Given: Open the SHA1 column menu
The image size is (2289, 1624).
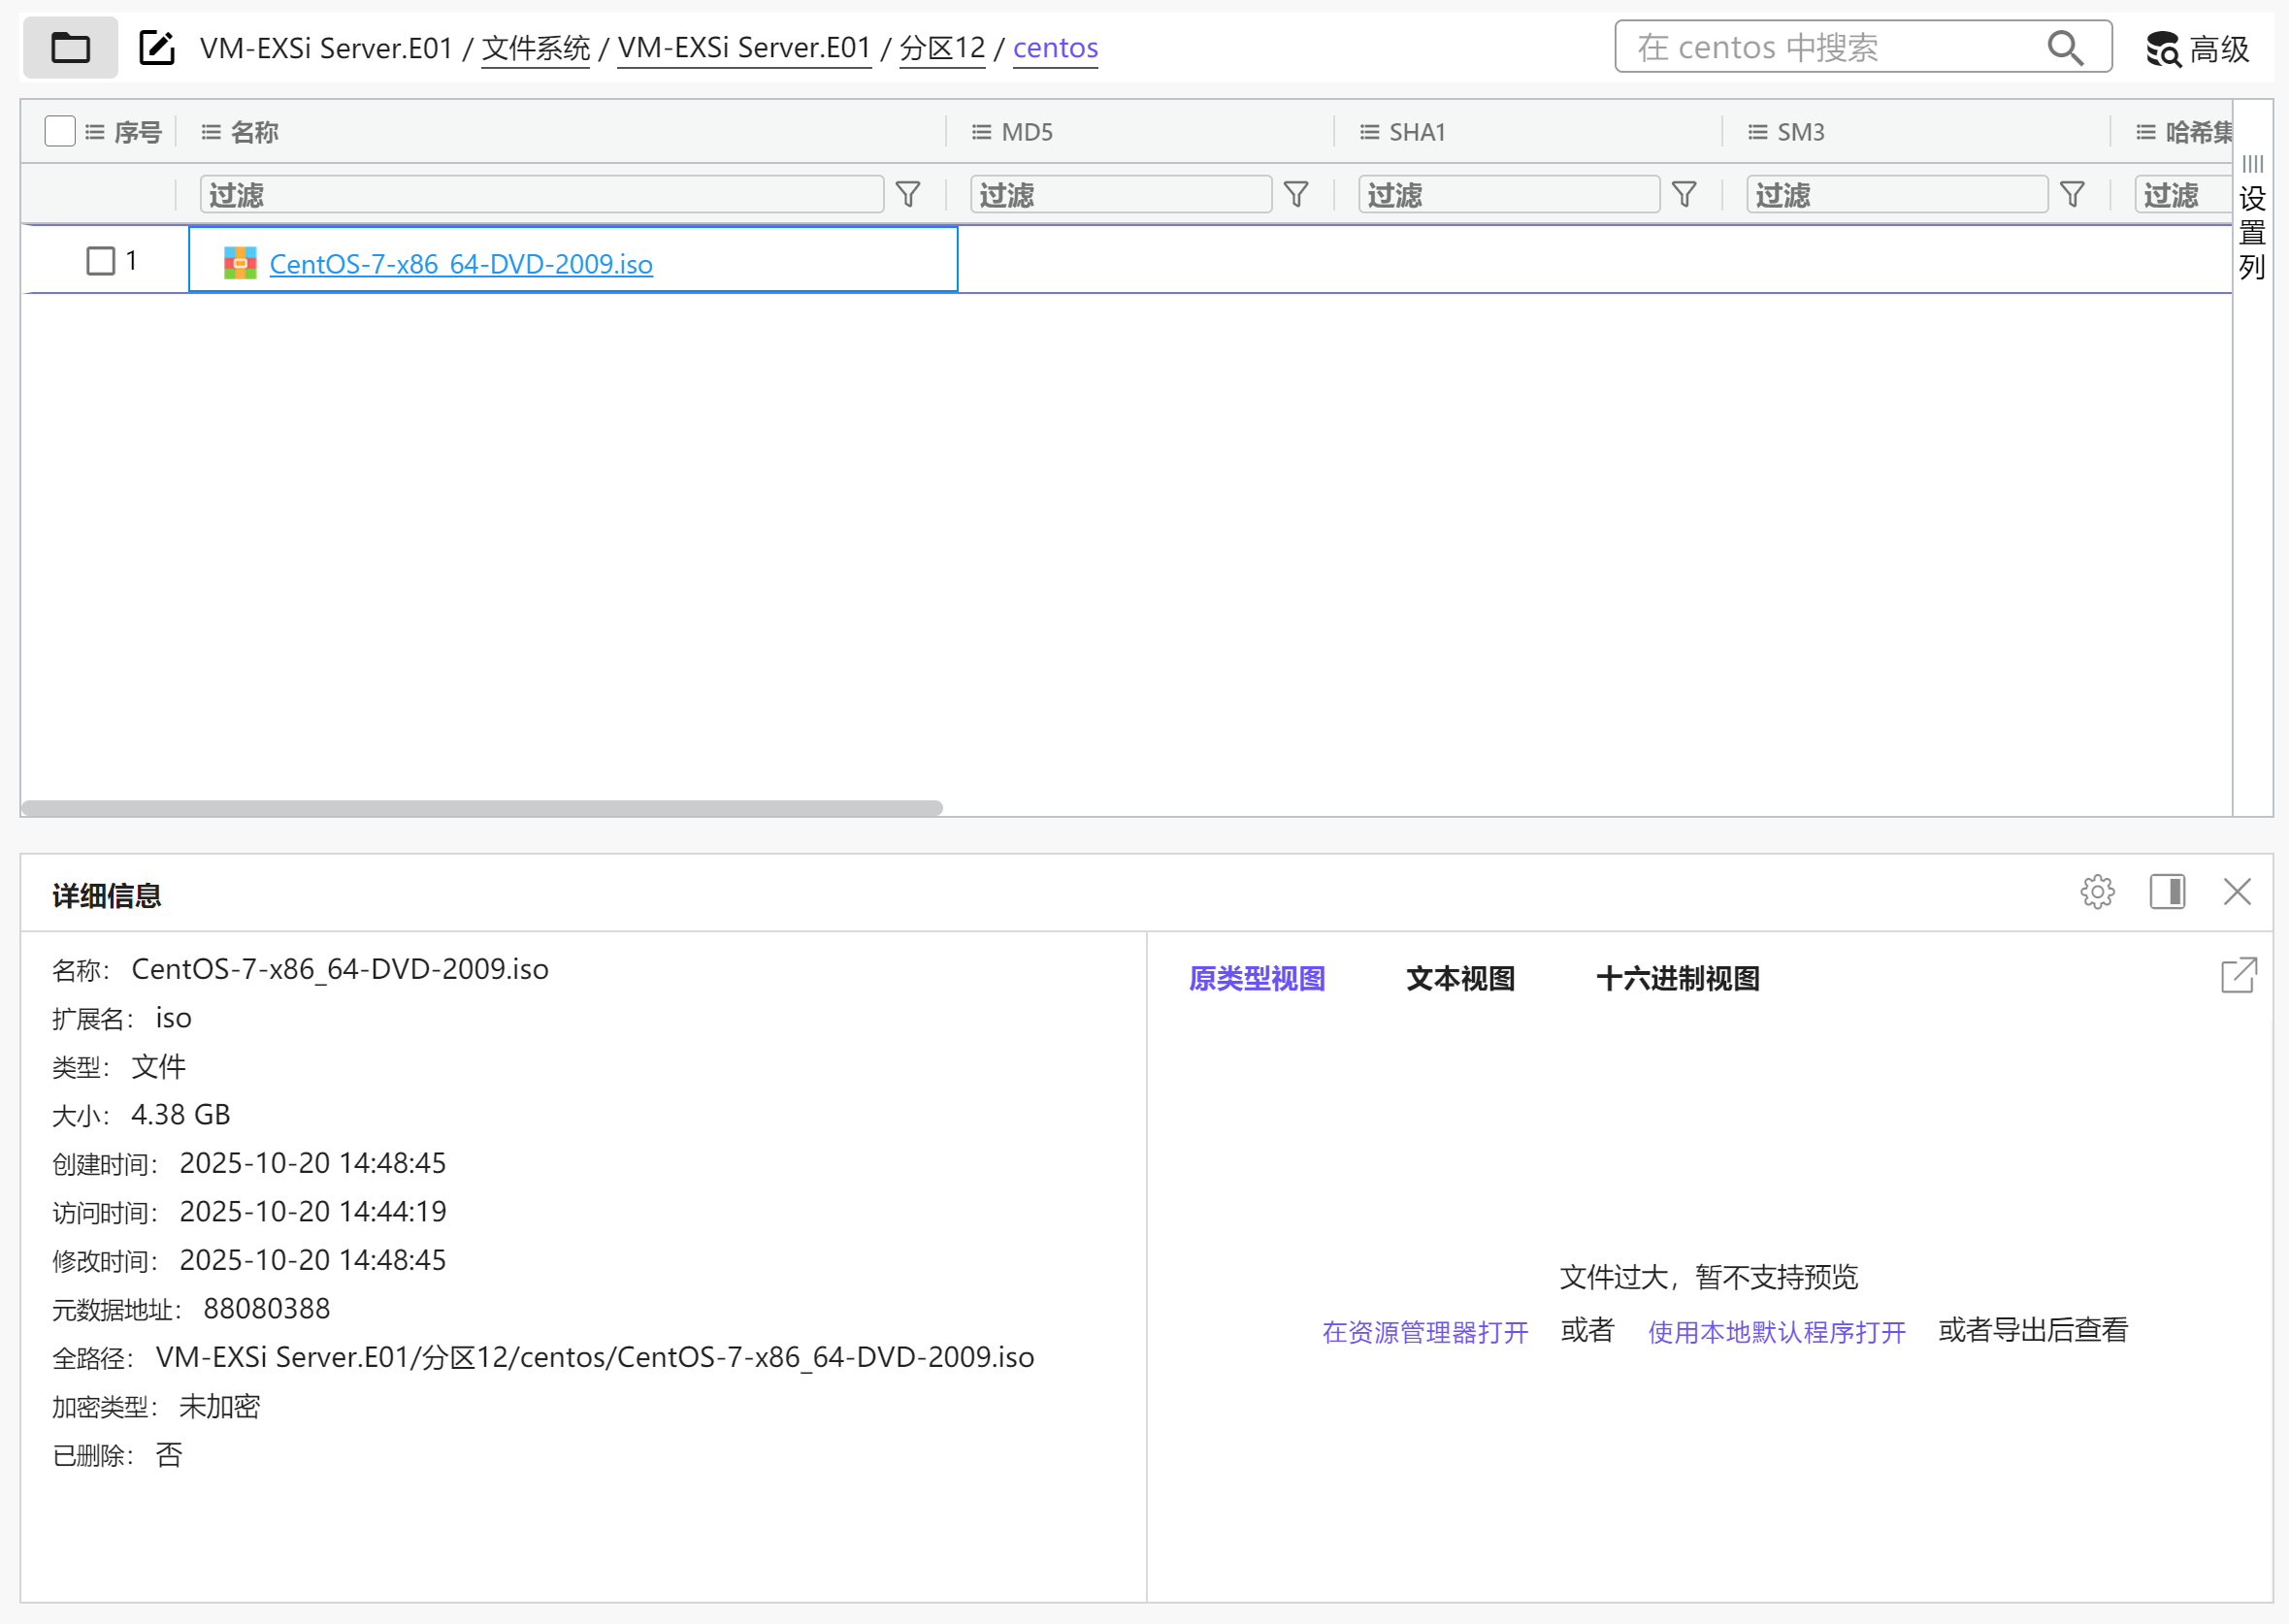Looking at the screenshot, I should 1368,132.
